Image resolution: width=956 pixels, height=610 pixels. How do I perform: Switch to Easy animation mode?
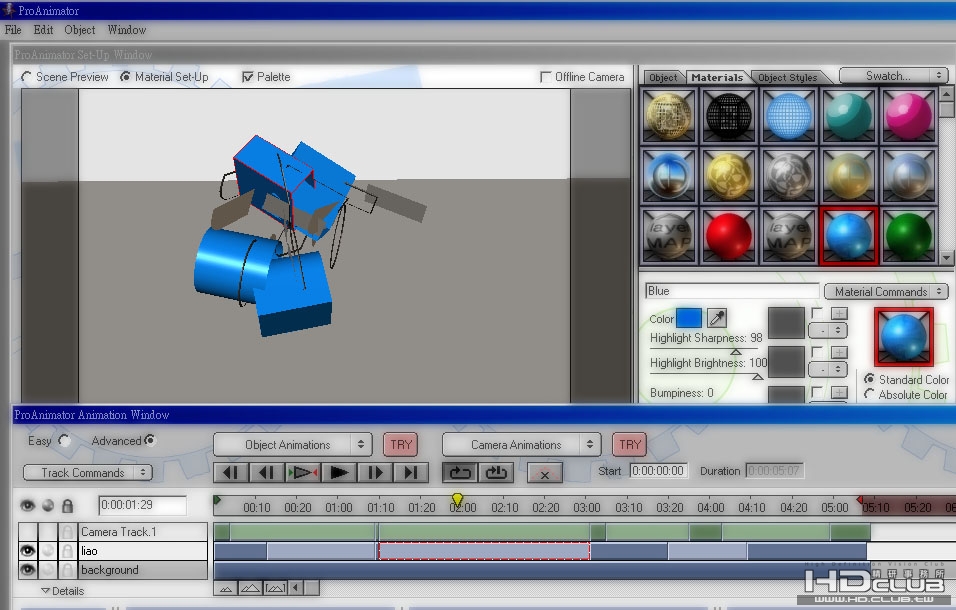64,440
